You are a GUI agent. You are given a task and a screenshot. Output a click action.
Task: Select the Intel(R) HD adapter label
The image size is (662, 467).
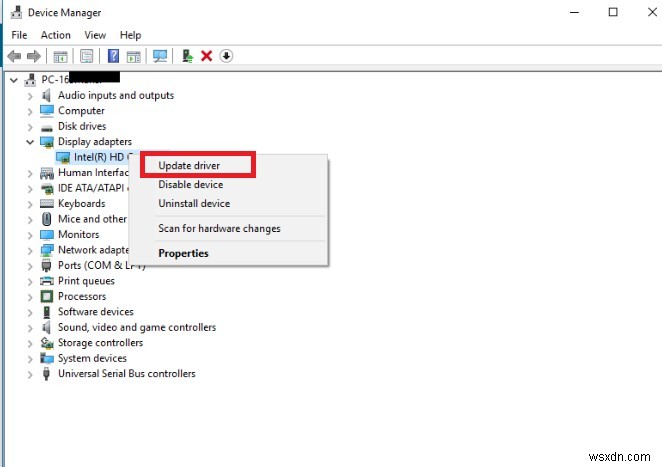pyautogui.click(x=101, y=157)
